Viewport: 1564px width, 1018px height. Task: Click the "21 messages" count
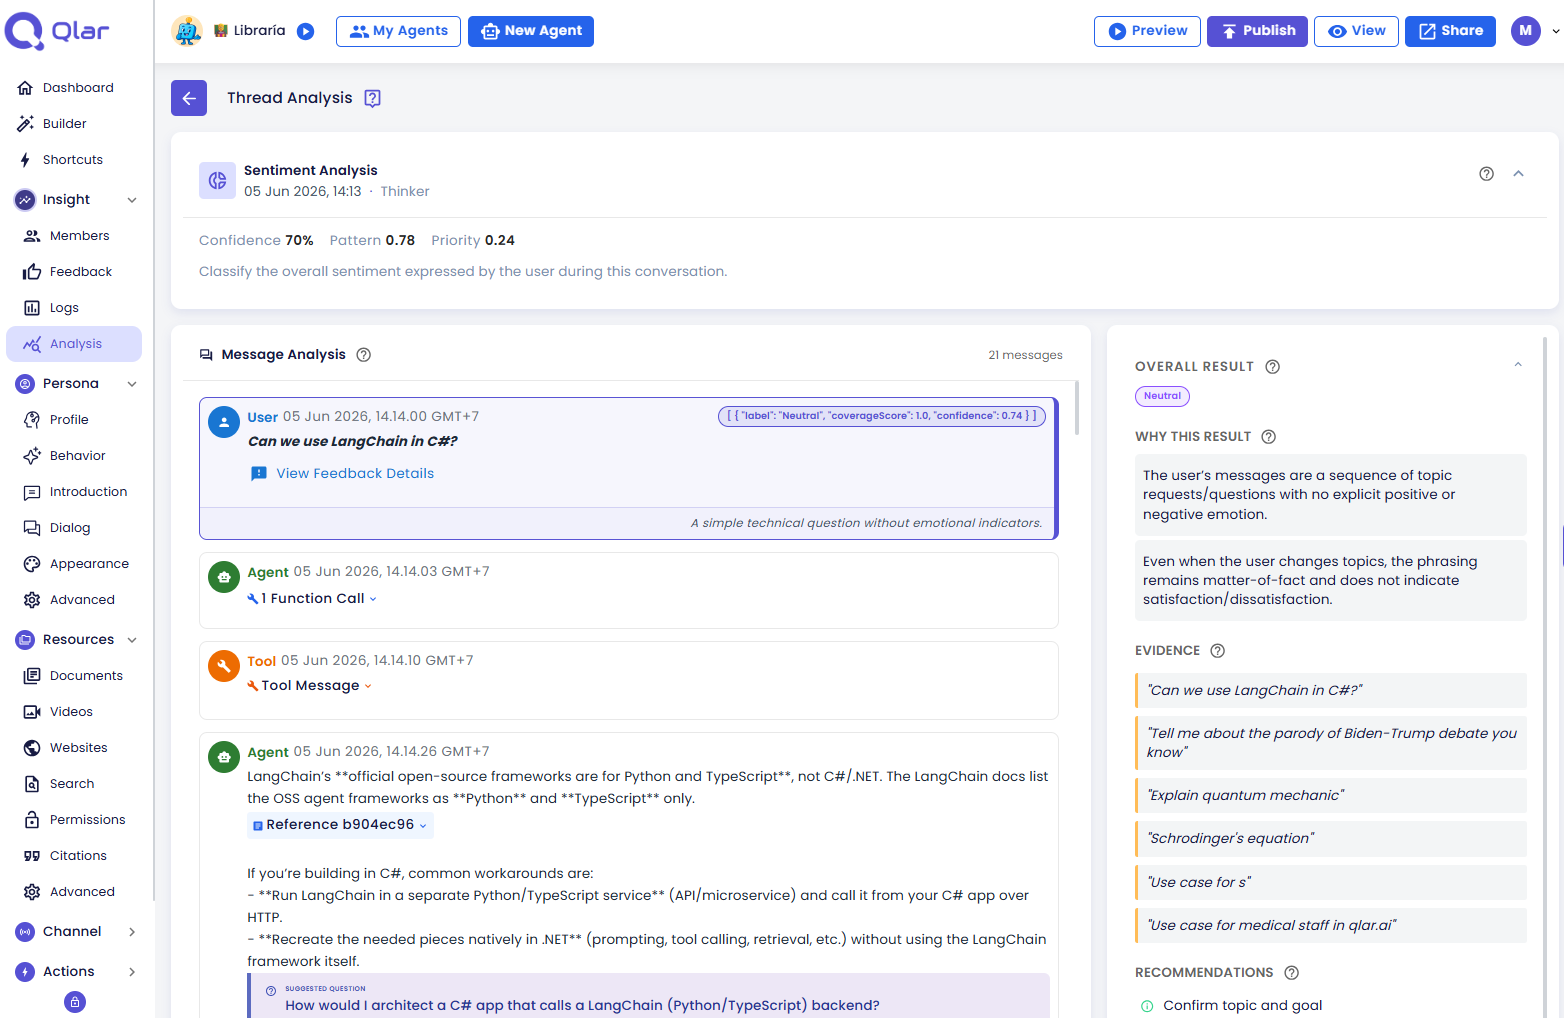coord(1025,355)
